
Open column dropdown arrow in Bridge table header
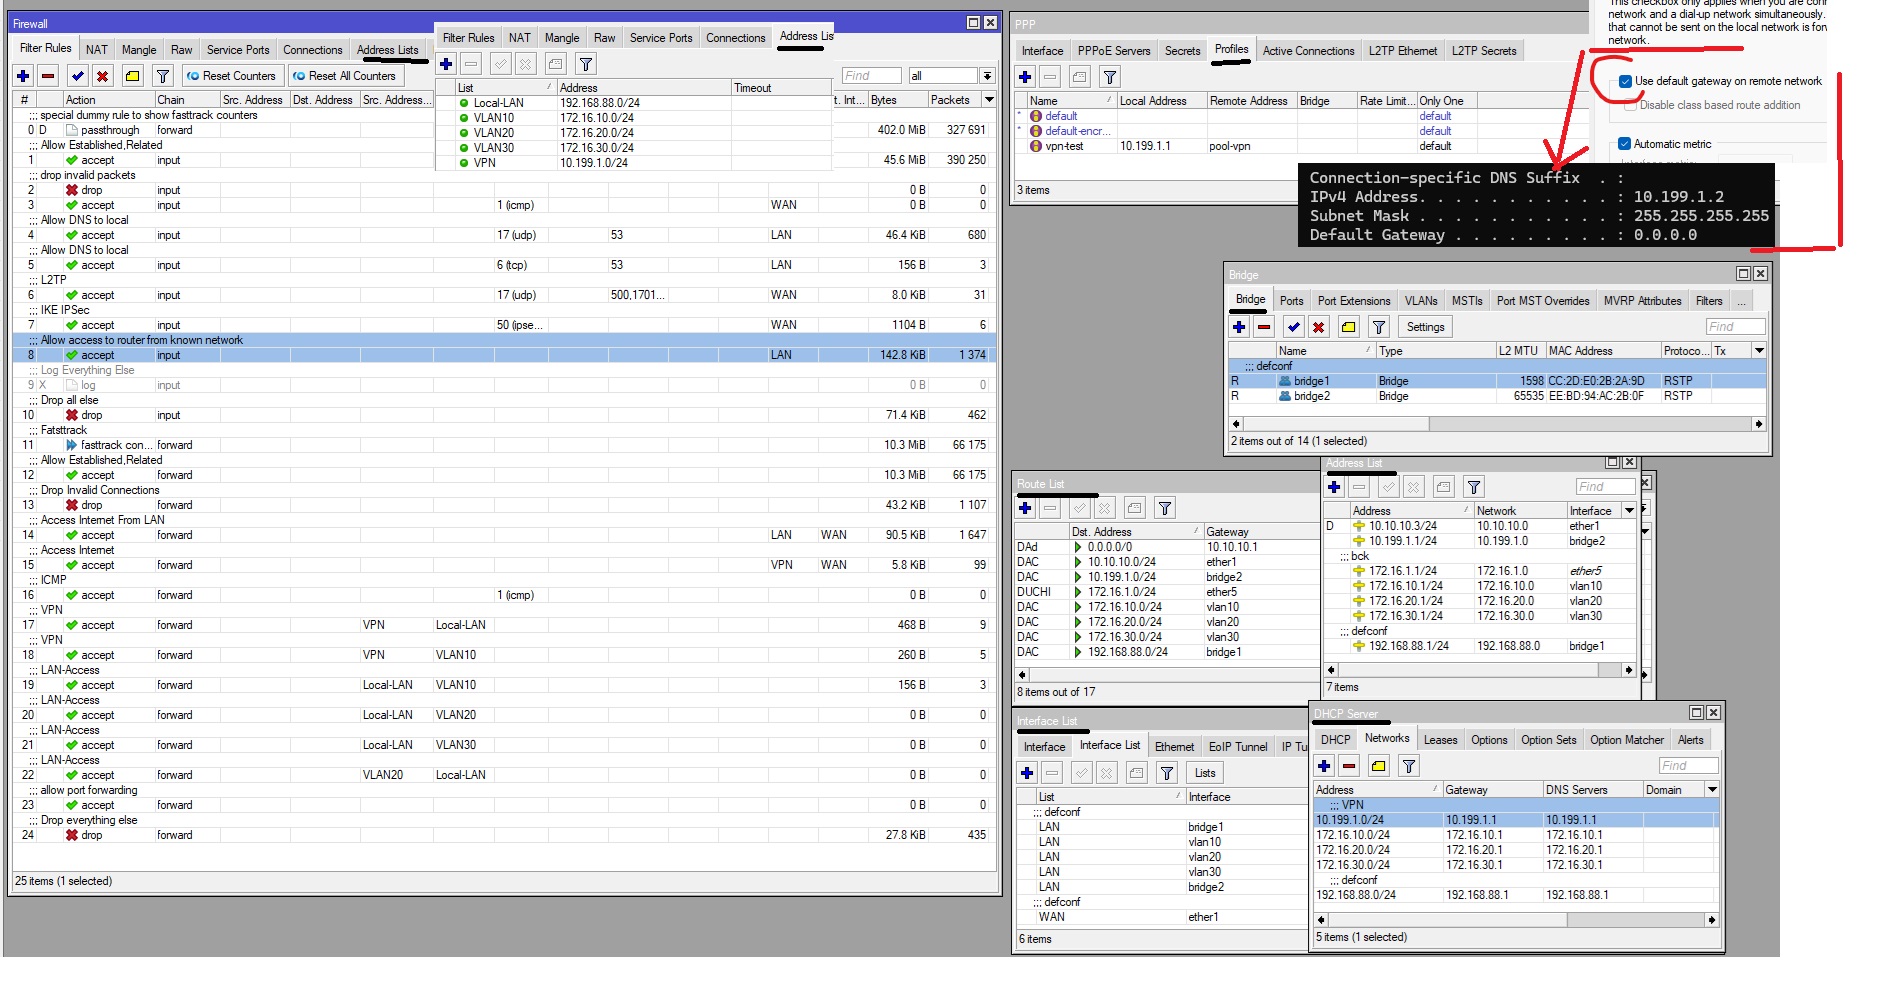tap(1758, 351)
